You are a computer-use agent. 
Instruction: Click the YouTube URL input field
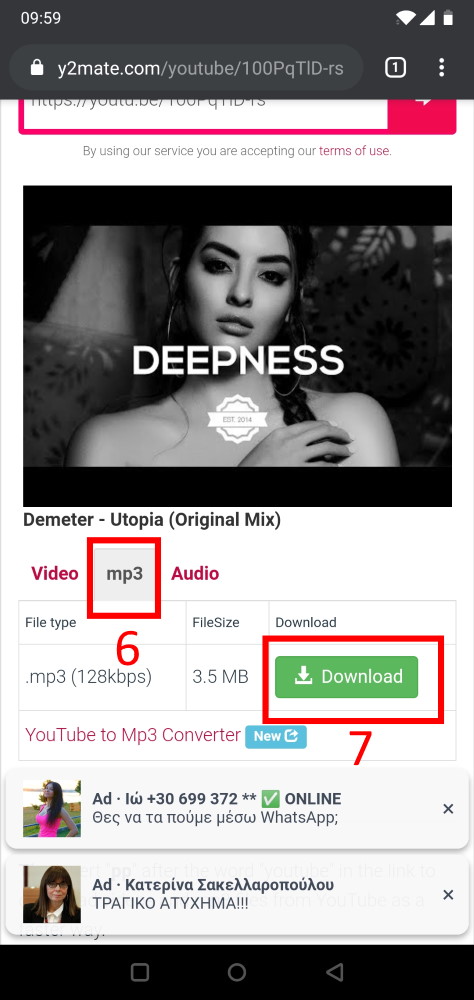205,110
